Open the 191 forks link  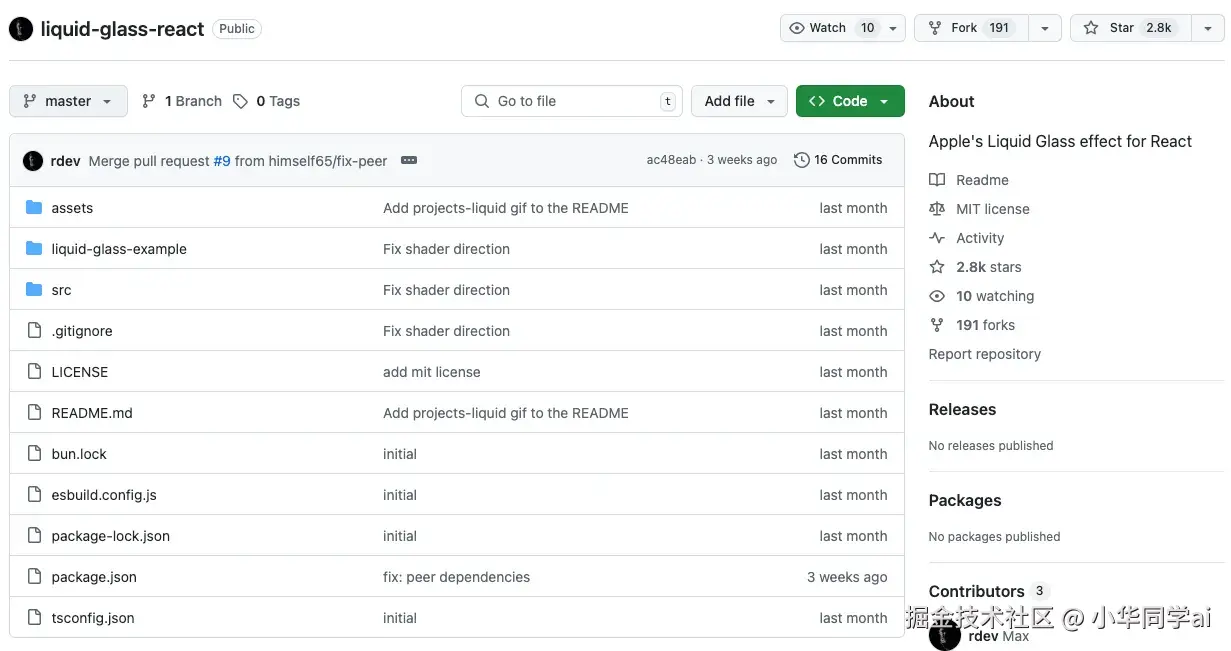985,325
